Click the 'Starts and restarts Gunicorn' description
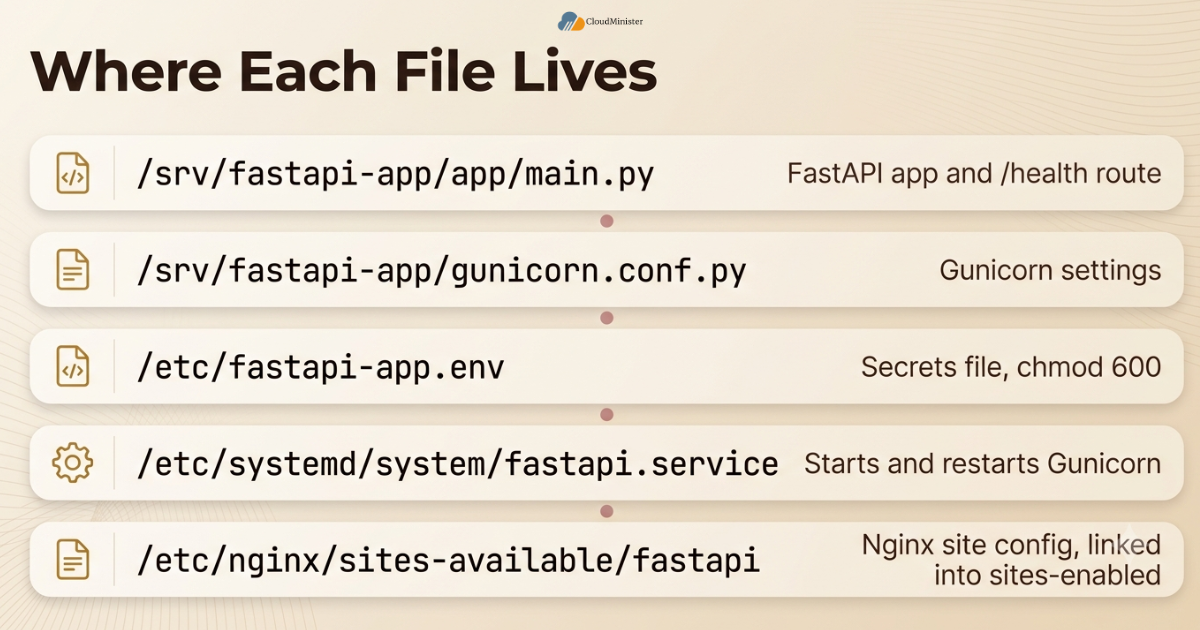The height and width of the screenshot is (630, 1200). pos(982,464)
